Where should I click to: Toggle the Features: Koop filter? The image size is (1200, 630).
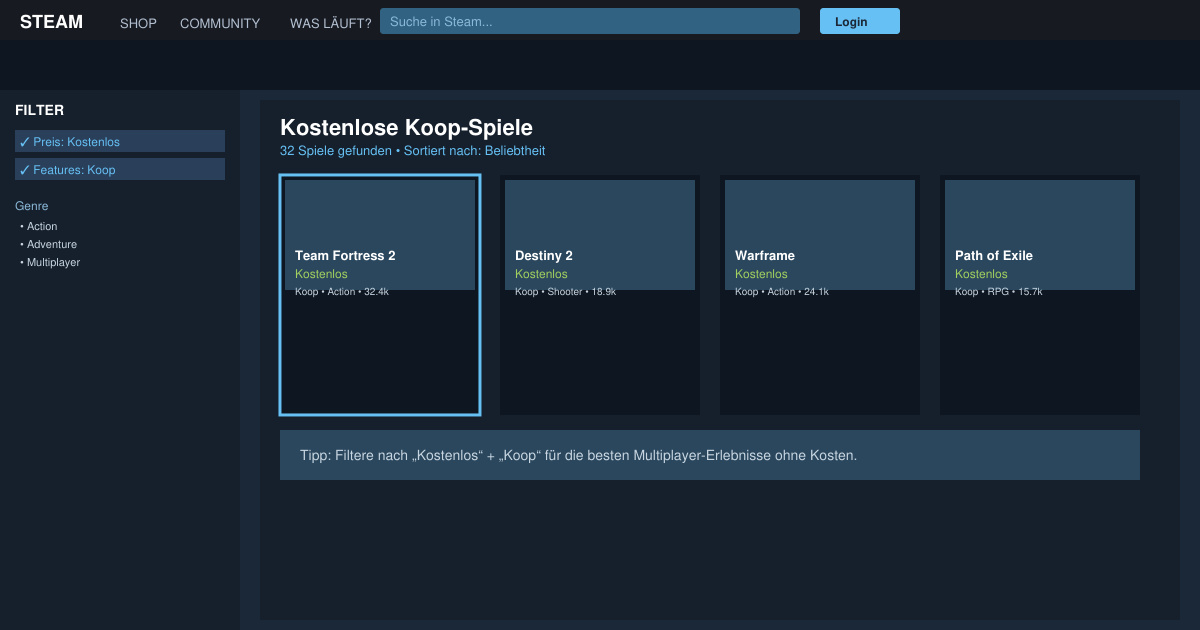(120, 169)
